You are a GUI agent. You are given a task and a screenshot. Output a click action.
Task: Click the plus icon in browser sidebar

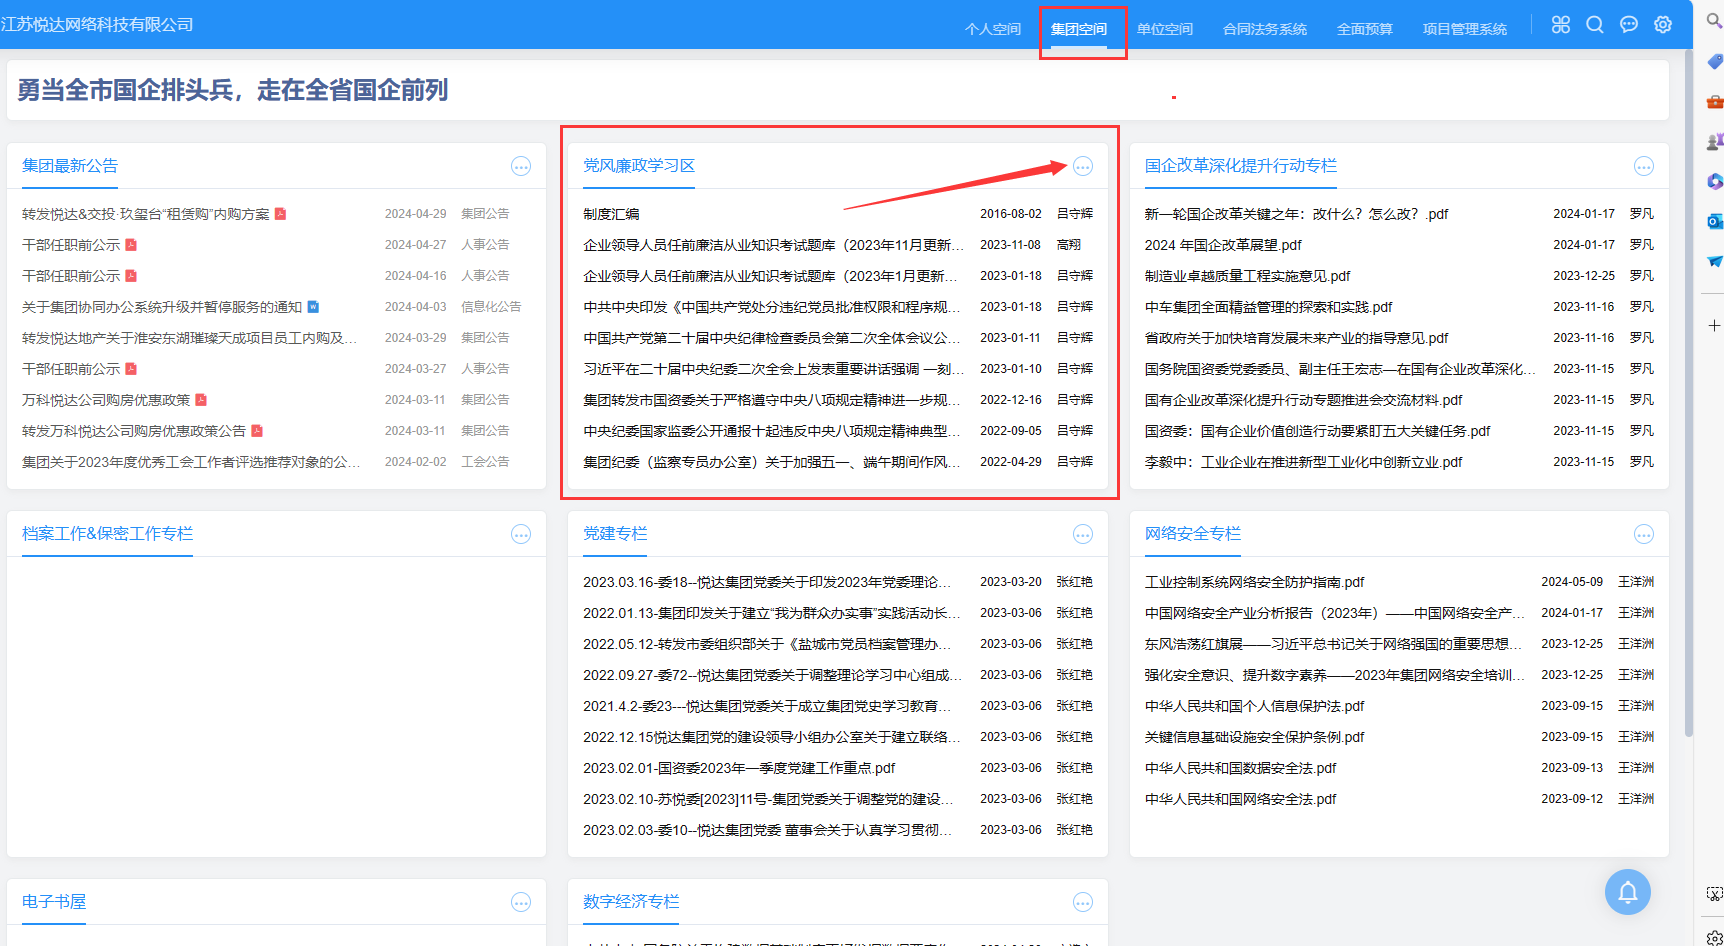tap(1714, 326)
